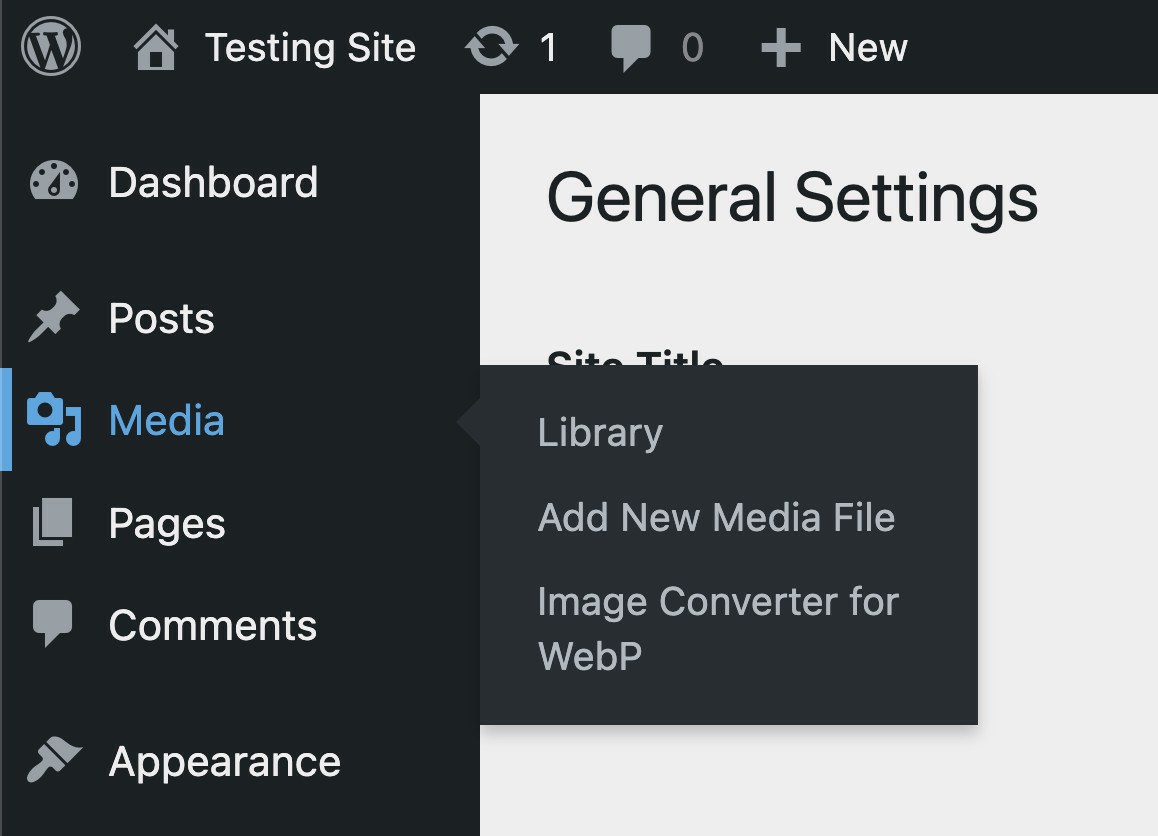Click the Media camera and music note icon
The width and height of the screenshot is (1158, 836).
pyautogui.click(x=54, y=420)
